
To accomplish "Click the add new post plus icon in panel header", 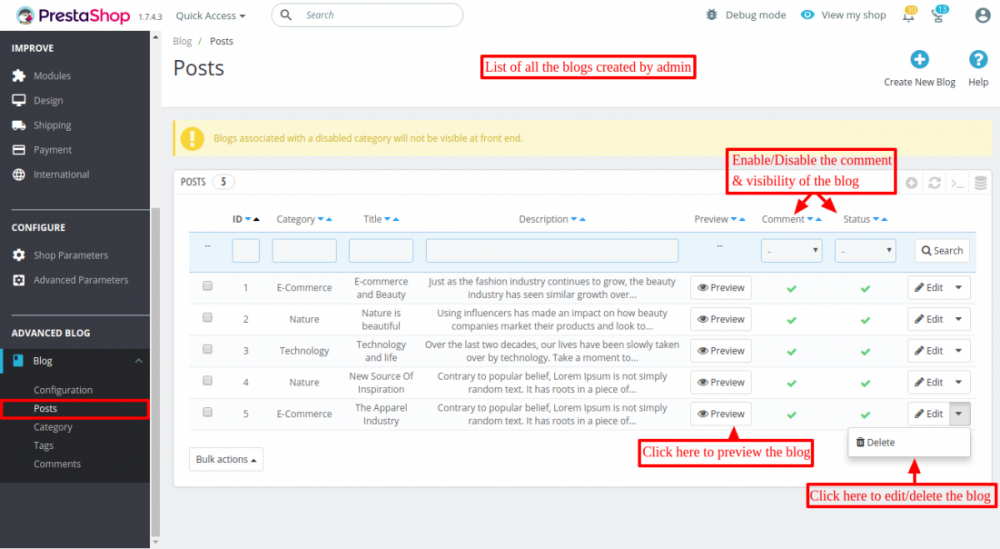I will 911,183.
